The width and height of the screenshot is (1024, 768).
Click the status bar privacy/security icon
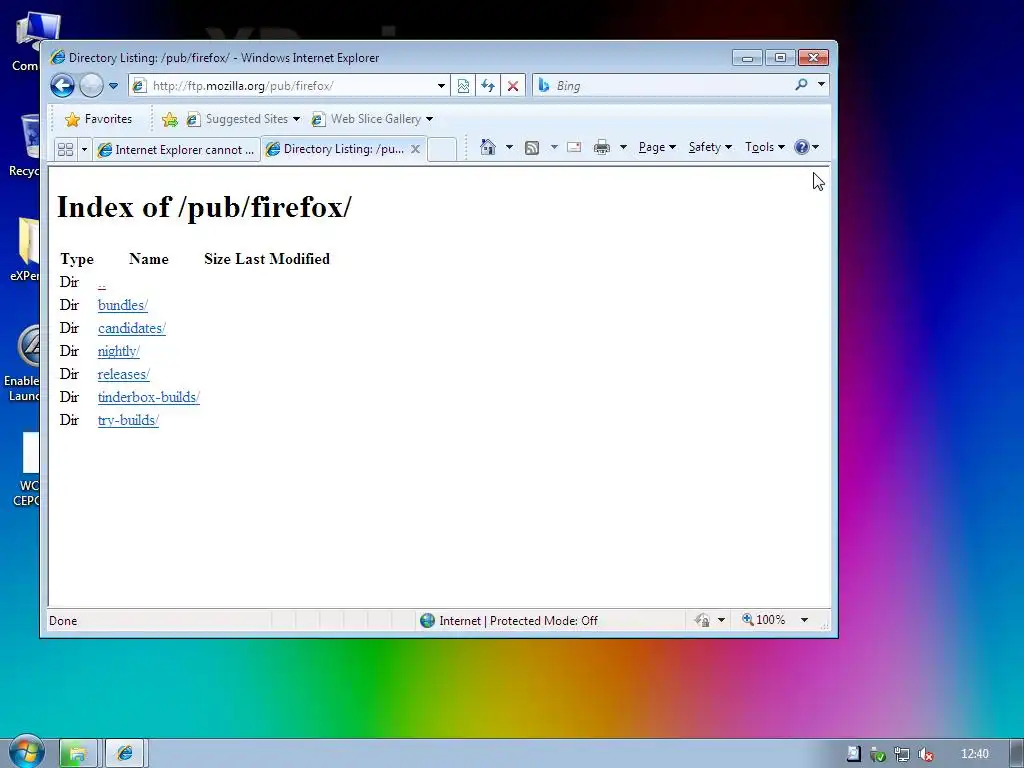(703, 620)
